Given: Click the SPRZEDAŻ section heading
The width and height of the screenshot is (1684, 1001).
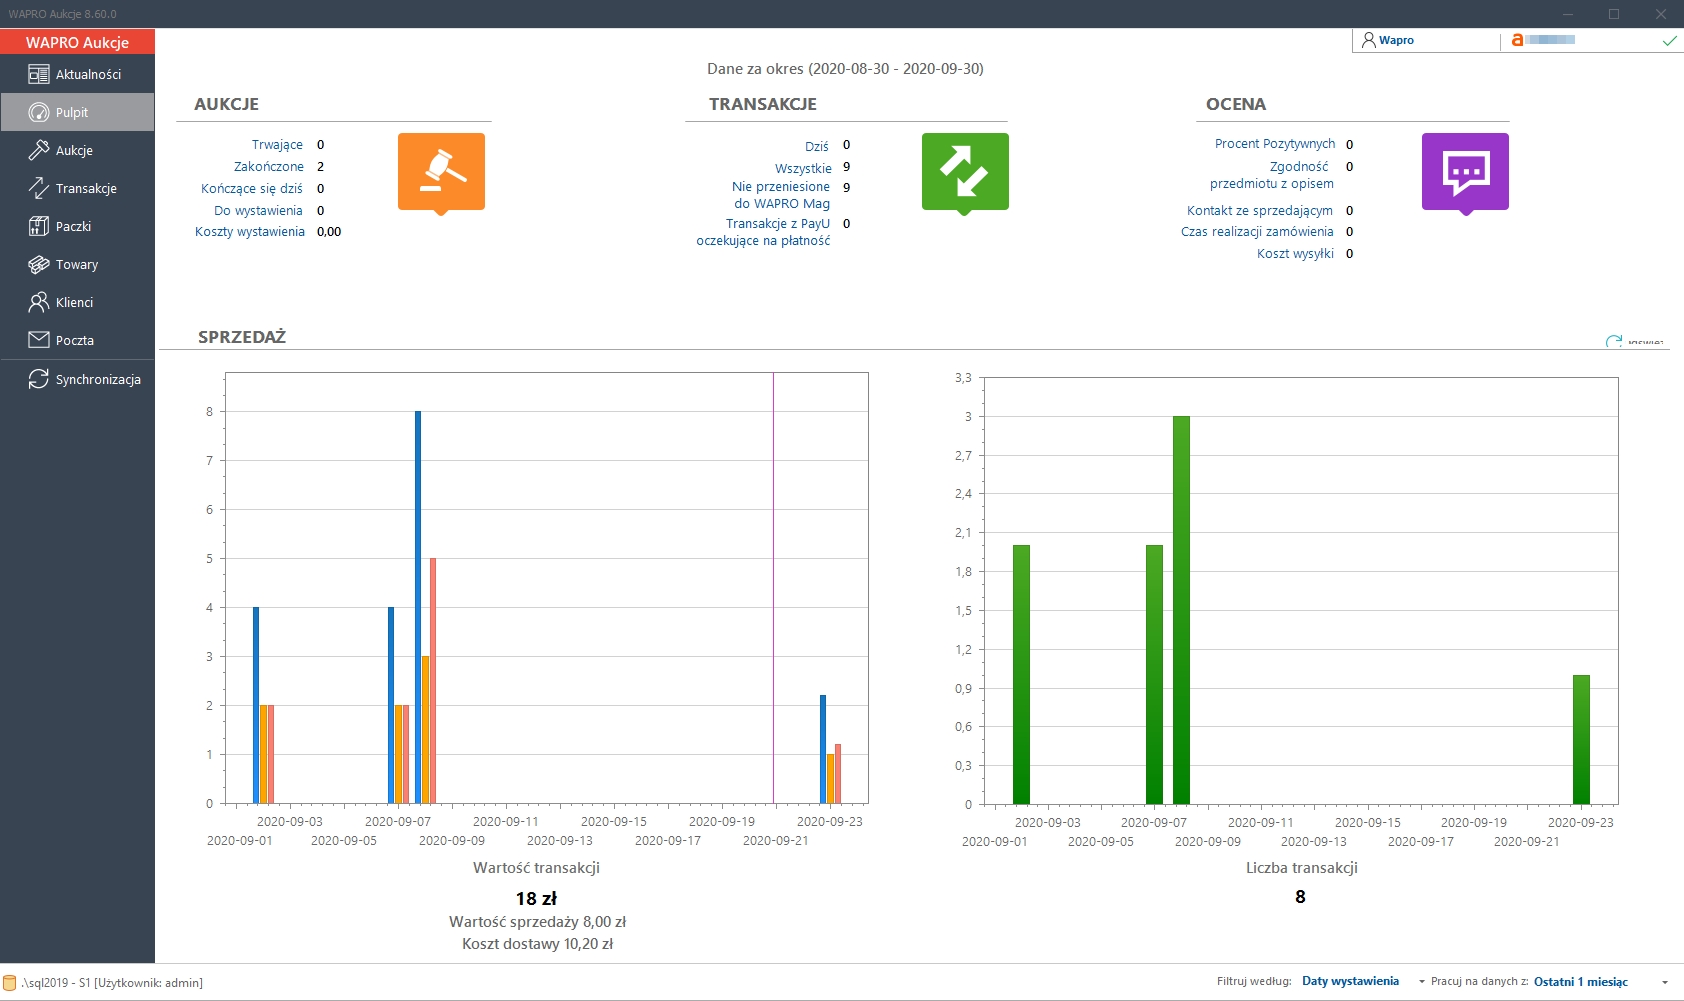Looking at the screenshot, I should (x=242, y=337).
